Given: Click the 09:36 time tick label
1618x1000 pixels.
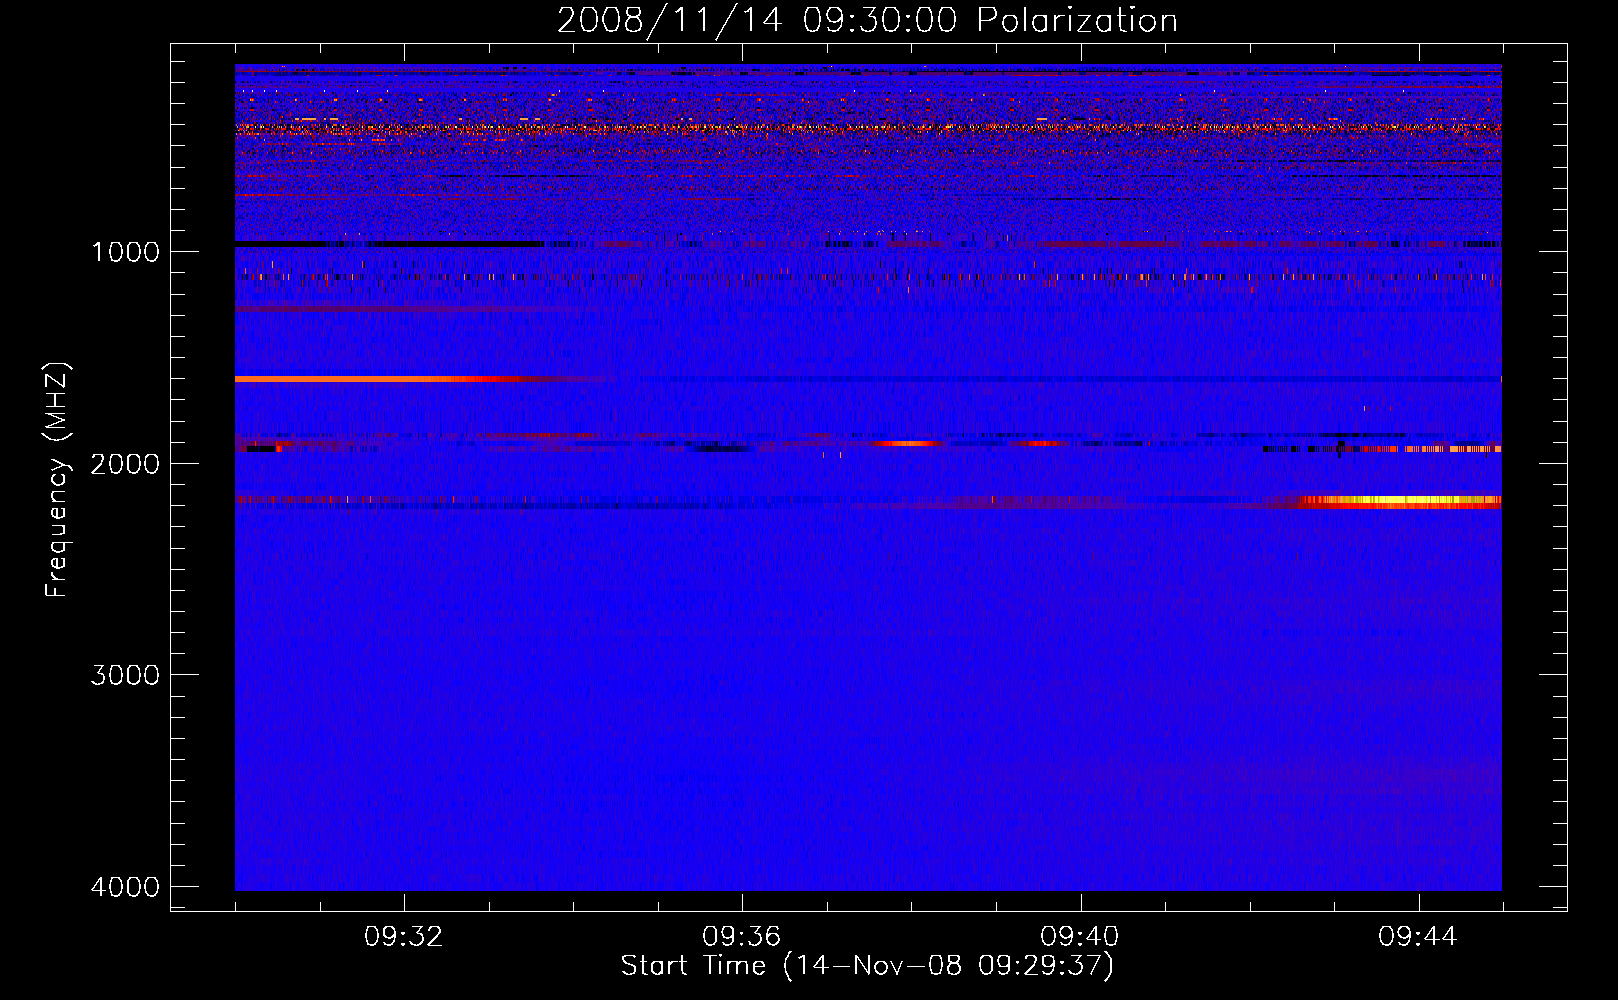Looking at the screenshot, I should coord(742,937).
